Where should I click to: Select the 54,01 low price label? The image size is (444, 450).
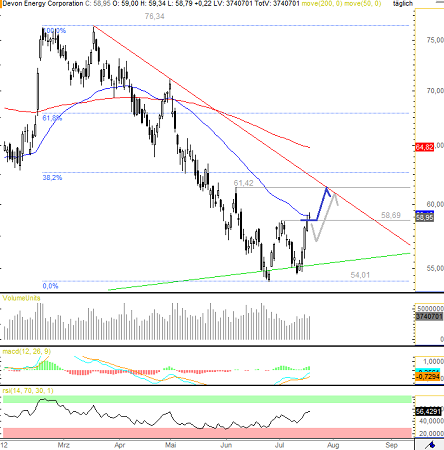coord(360,275)
